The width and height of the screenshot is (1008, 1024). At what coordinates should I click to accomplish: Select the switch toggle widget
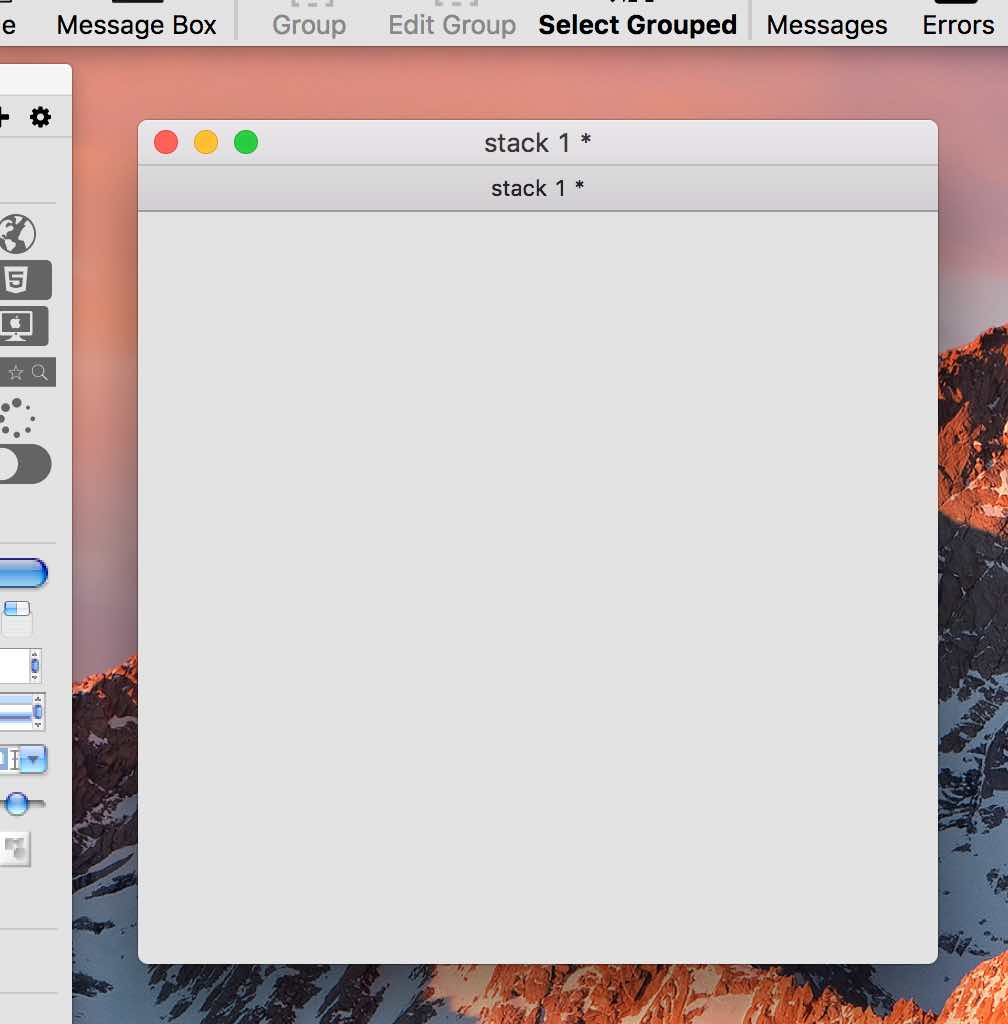point(24,465)
